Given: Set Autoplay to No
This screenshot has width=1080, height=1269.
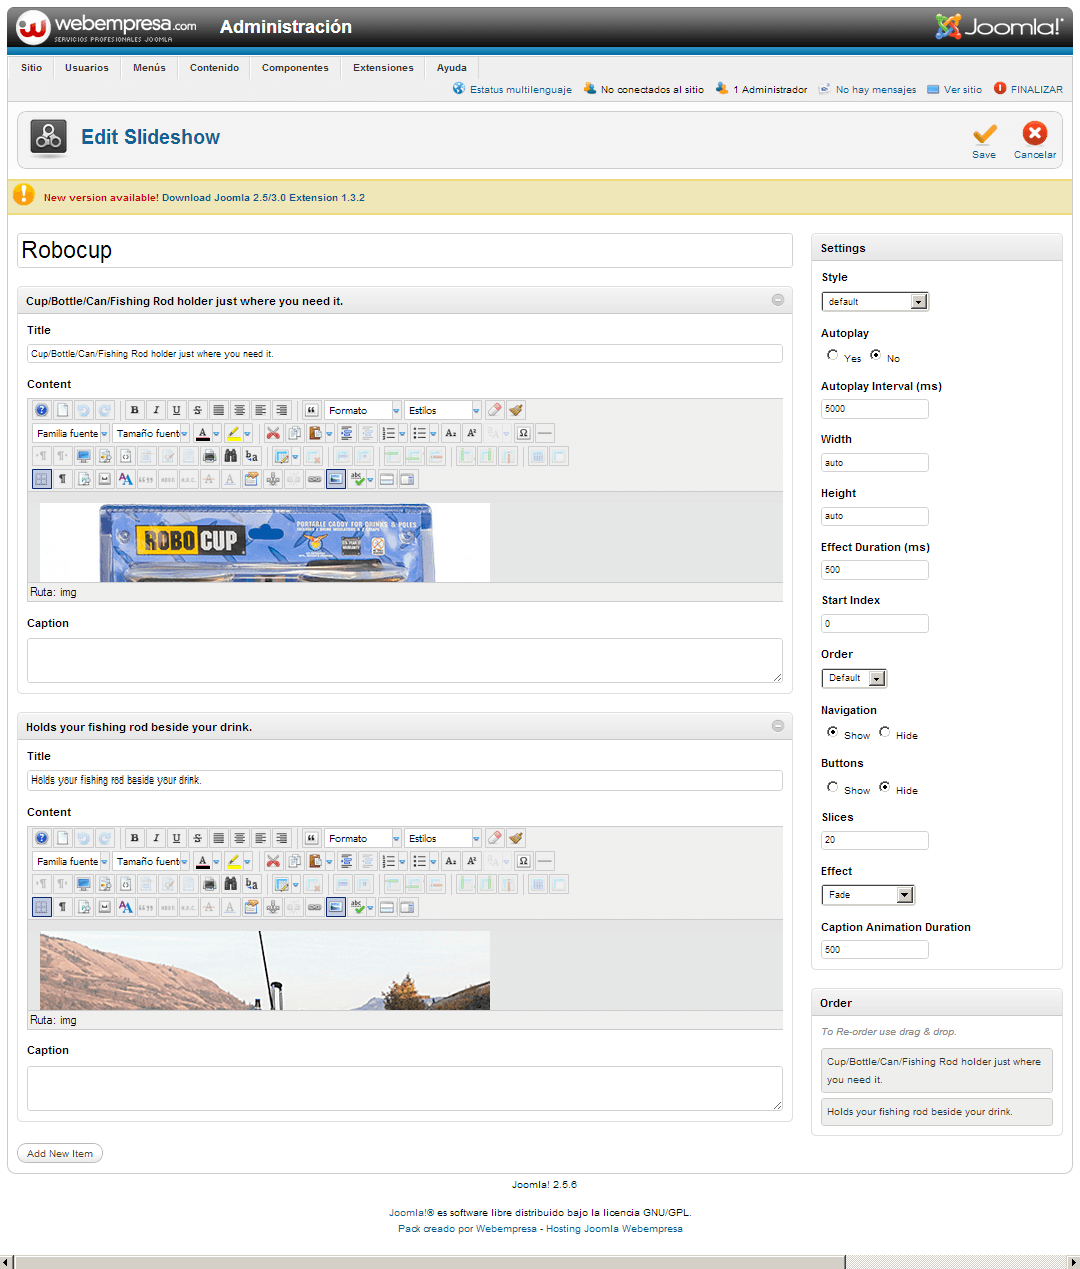Looking at the screenshot, I should coord(875,355).
